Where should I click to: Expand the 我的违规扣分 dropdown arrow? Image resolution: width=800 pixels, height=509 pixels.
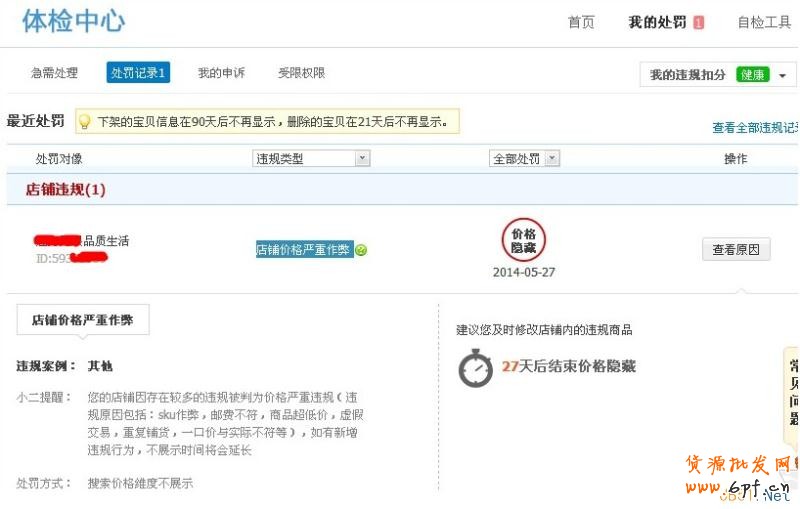click(x=782, y=76)
